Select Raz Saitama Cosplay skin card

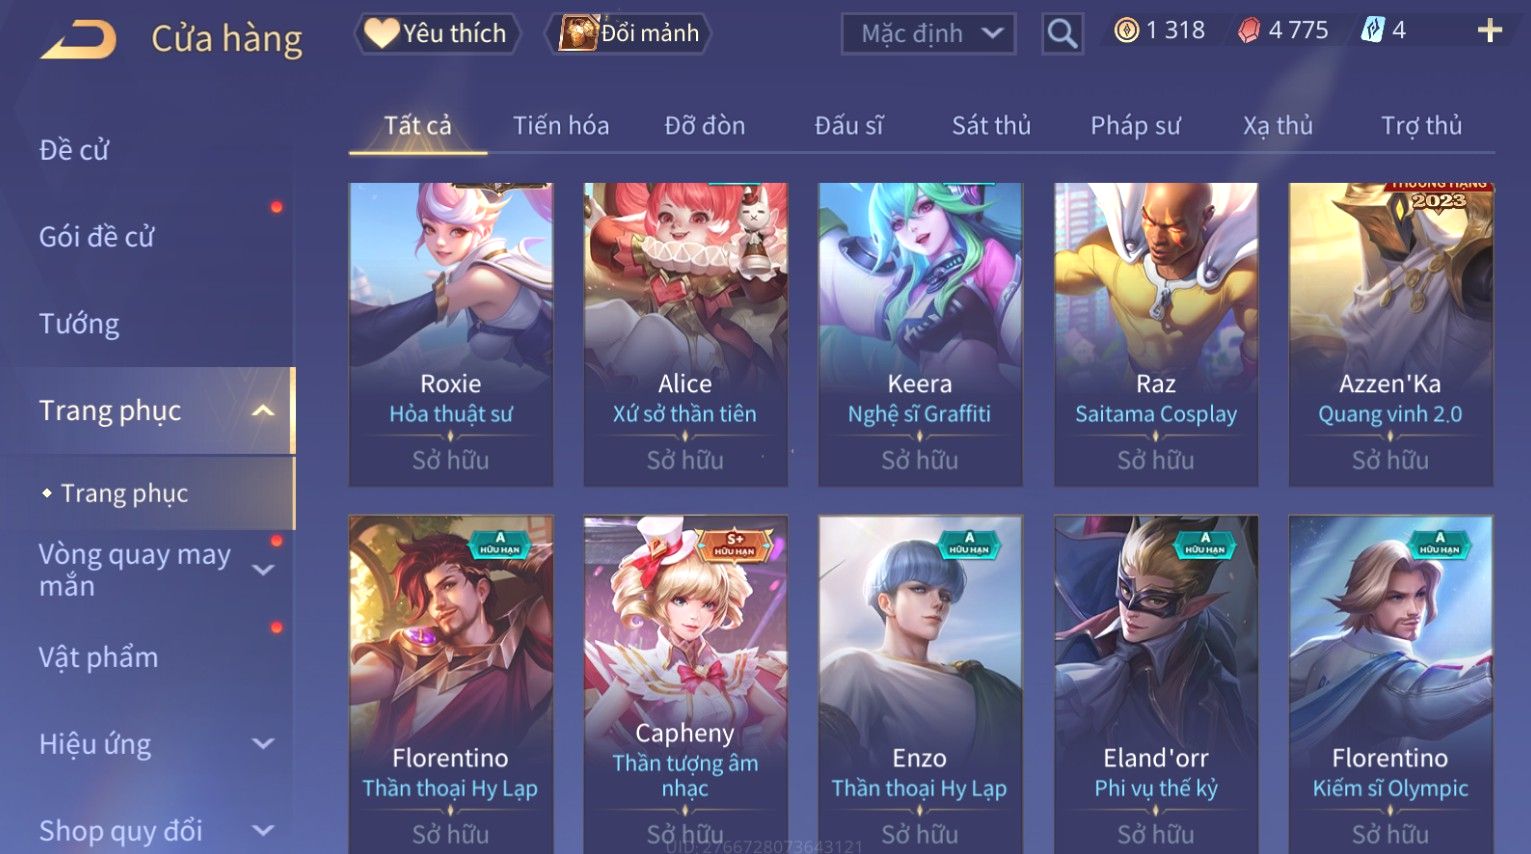1156,335
